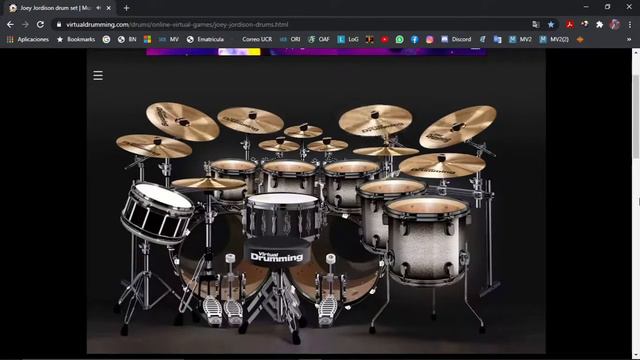Hit the ride cymbal above the floor toms
The width and height of the screenshot is (640, 360).
(x=442, y=166)
